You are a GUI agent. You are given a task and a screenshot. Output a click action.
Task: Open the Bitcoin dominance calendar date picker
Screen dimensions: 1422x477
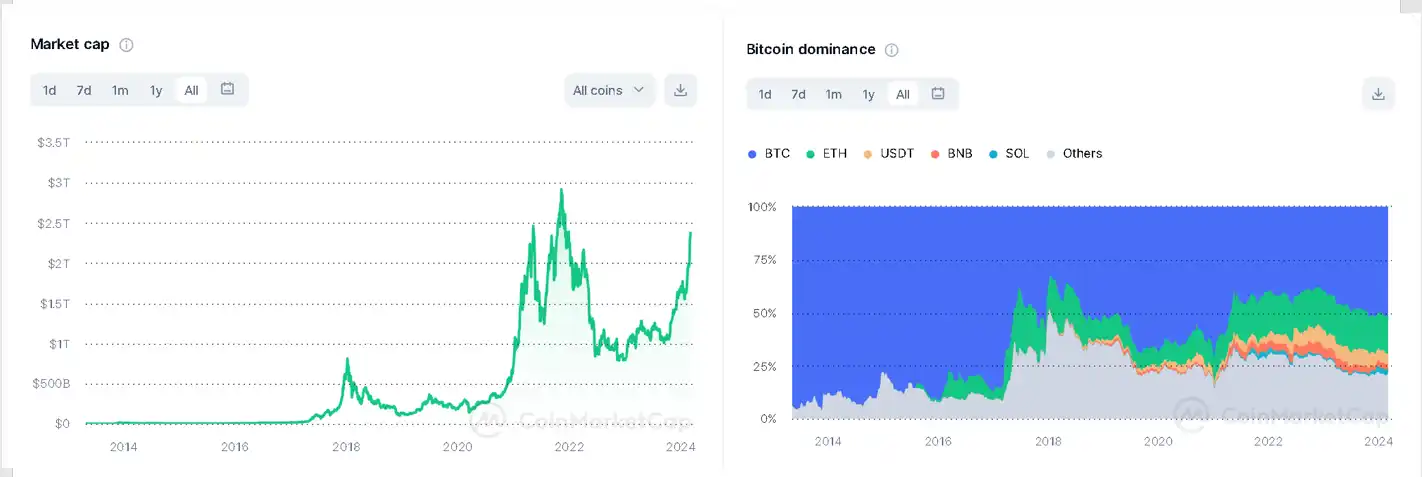[938, 94]
